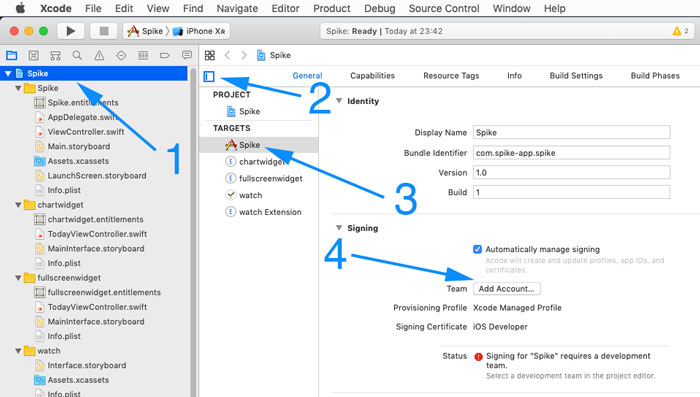Viewport: 700px width, 397px height.
Task: Open the Report navigator speech bubble
Action: (x=187, y=55)
